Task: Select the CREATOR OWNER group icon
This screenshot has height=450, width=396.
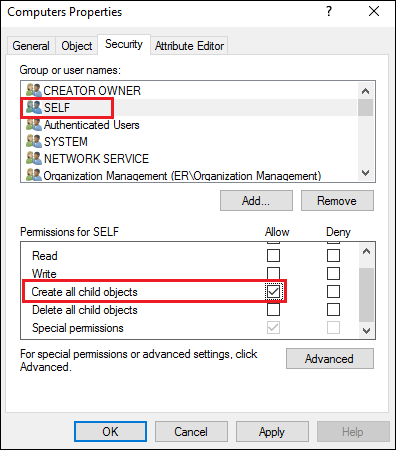Action: click(34, 90)
